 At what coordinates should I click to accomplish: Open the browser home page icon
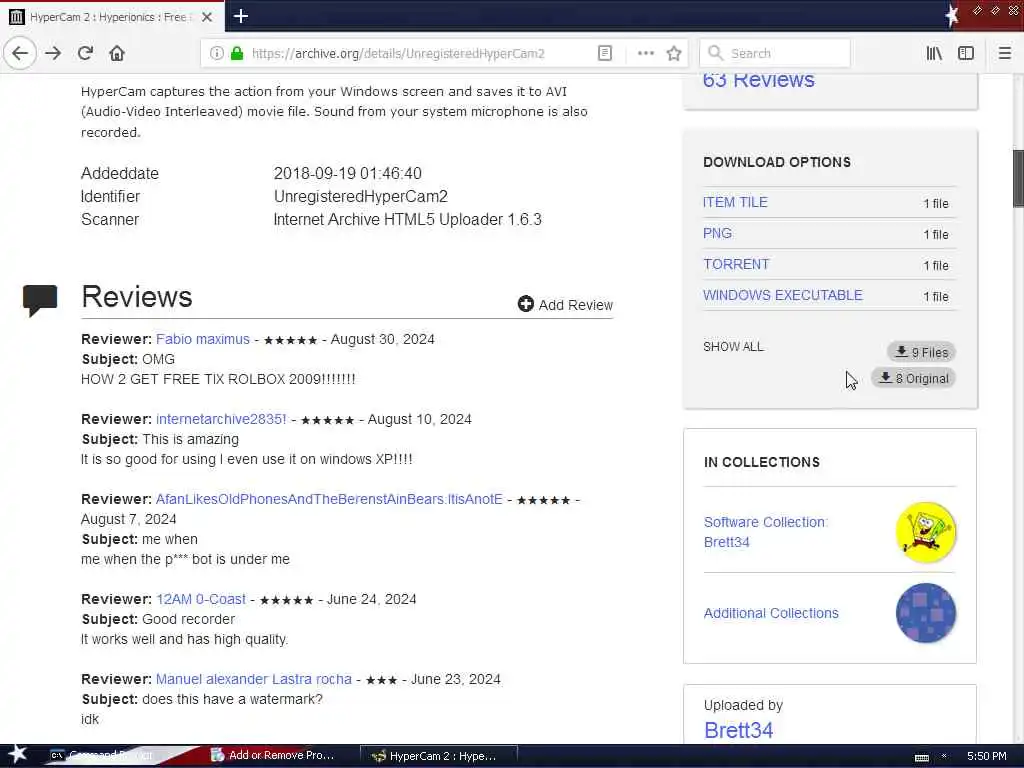click(117, 54)
